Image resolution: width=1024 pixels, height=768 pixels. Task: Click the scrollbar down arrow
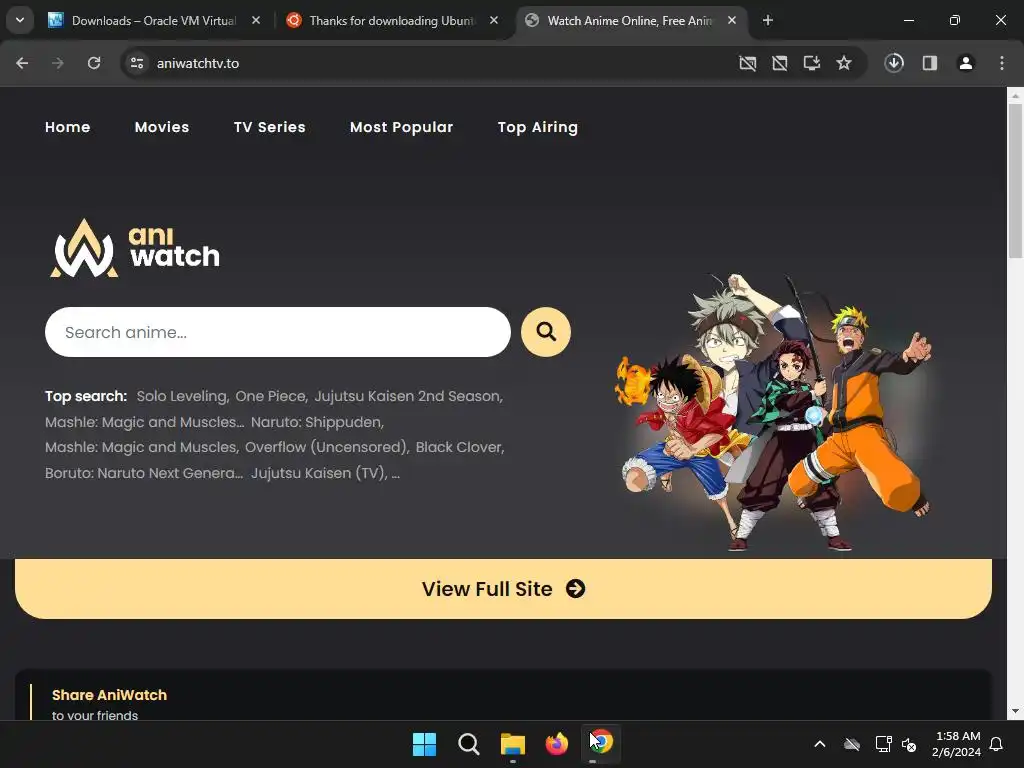point(1015,711)
